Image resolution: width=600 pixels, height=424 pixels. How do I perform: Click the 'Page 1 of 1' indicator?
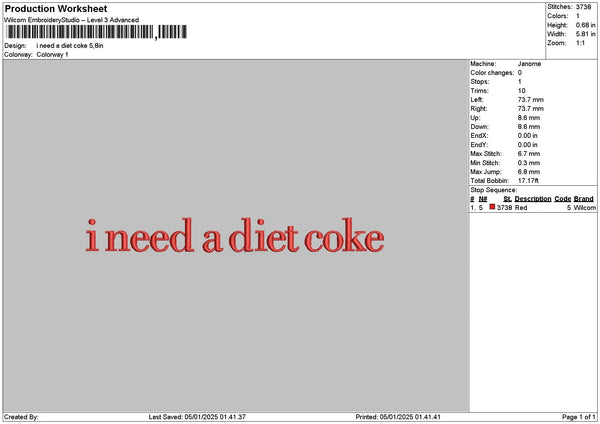tap(579, 417)
